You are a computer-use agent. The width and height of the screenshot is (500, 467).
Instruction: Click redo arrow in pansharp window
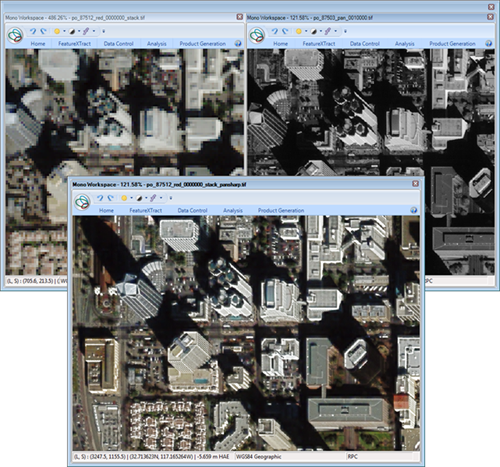tap(110, 198)
